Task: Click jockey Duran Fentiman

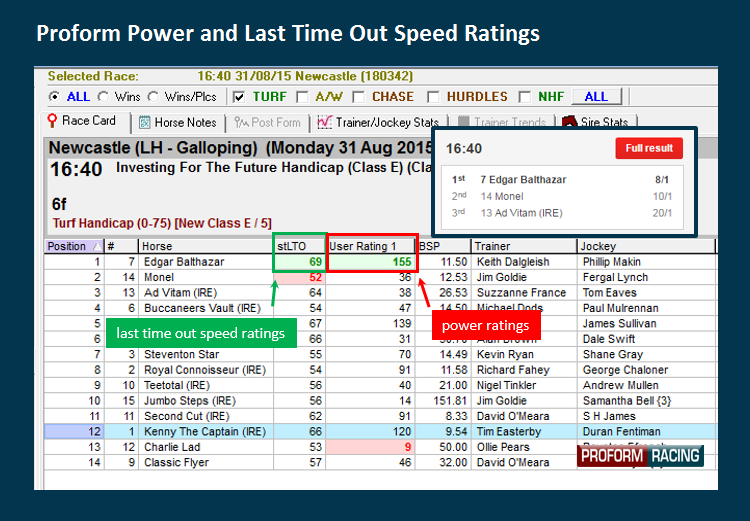Action: 621,432
